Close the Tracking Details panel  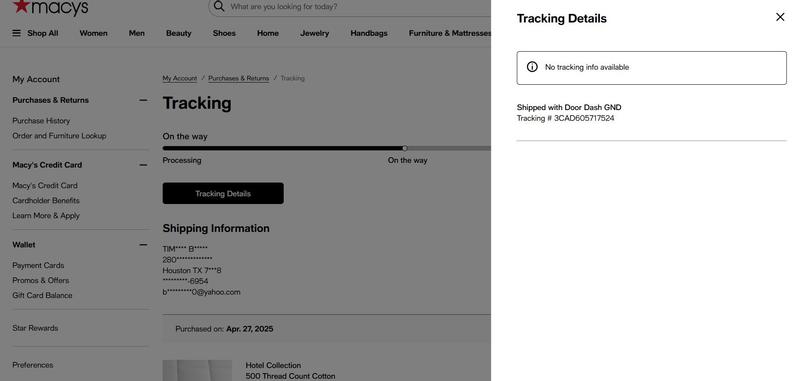[x=780, y=17]
